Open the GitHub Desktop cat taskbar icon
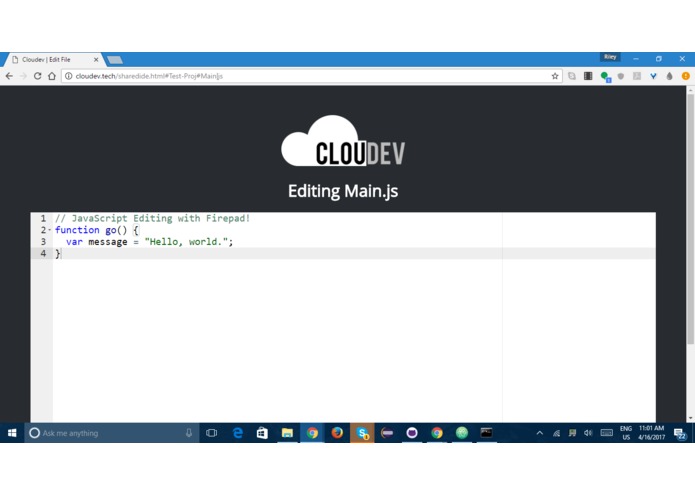 (412, 433)
